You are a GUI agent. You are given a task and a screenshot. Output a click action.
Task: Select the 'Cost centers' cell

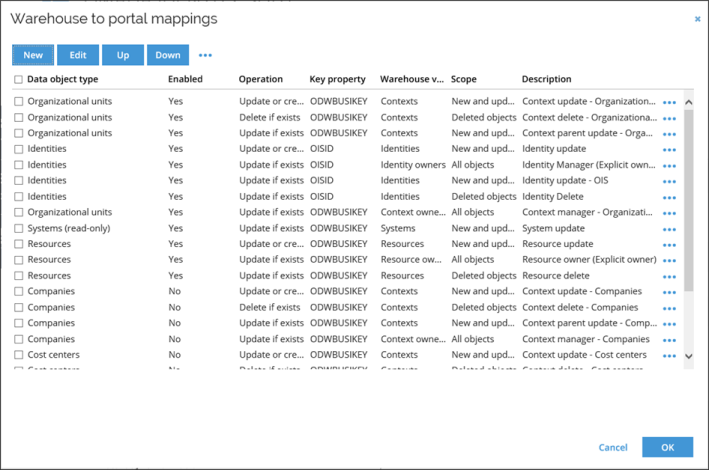point(53,355)
